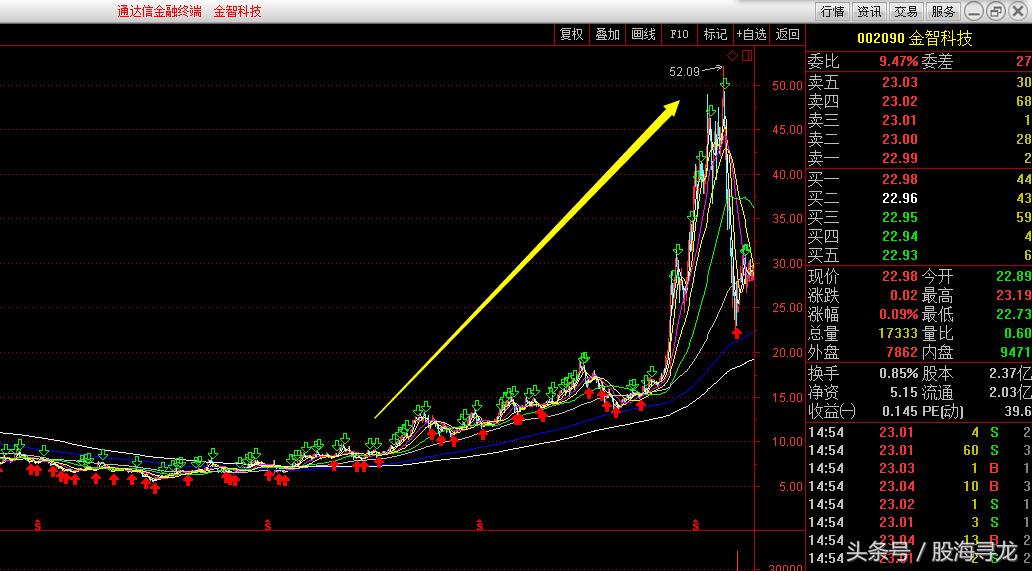Click the tick row priced 23.03 B
1032x571 pixels.
click(x=919, y=468)
